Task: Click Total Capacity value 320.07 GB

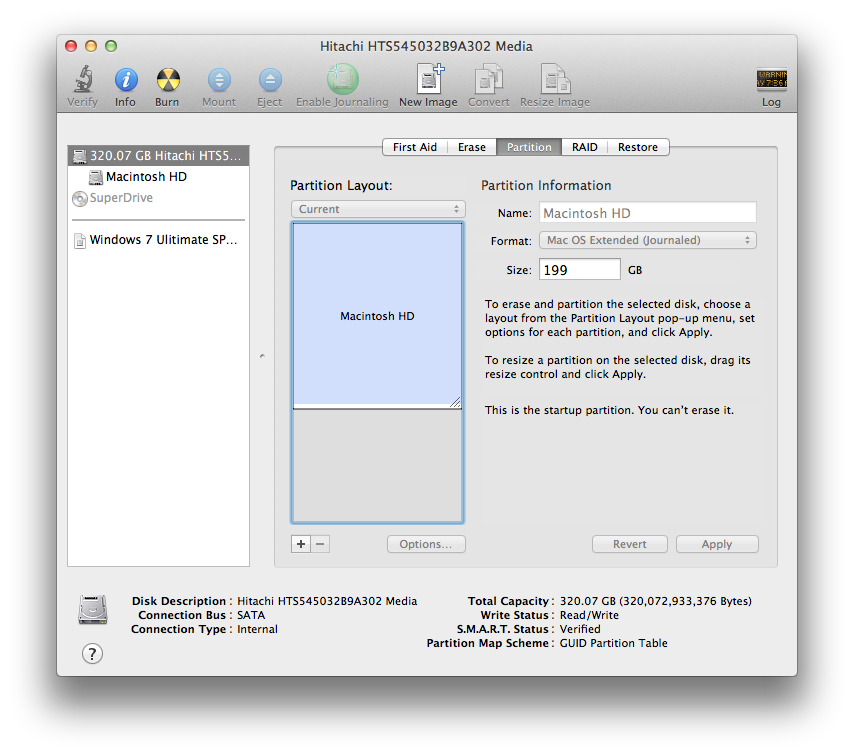Action: [x=656, y=601]
